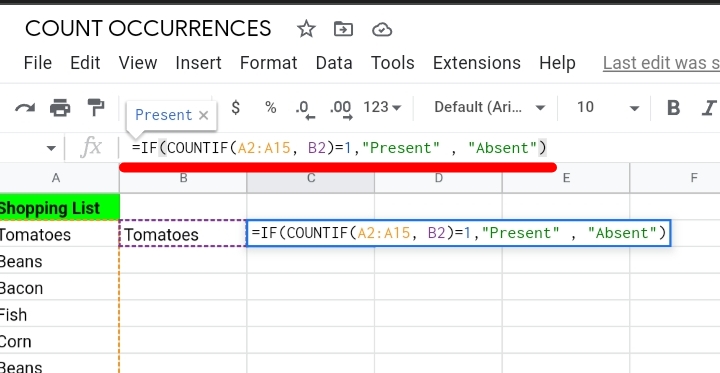Close the Present formula tooltip
Viewport: 720px width, 373px height.
tap(203, 115)
